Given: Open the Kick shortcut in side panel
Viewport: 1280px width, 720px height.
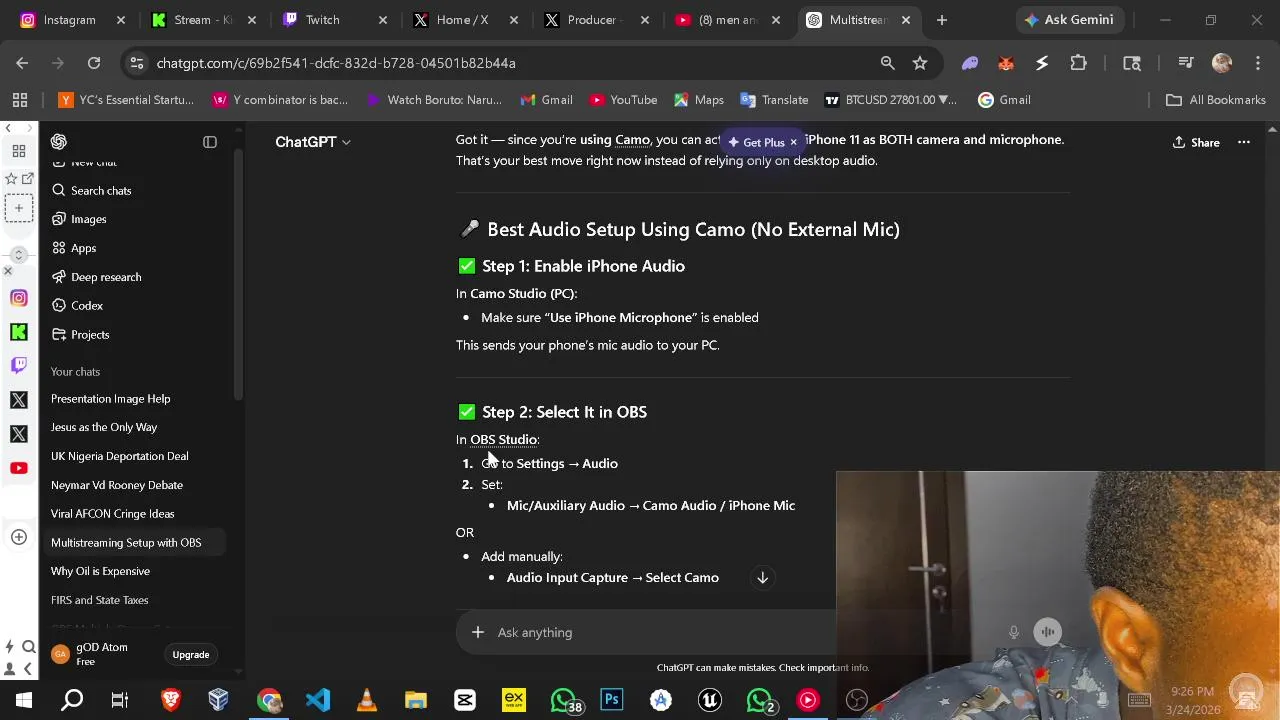Looking at the screenshot, I should pyautogui.click(x=18, y=332).
